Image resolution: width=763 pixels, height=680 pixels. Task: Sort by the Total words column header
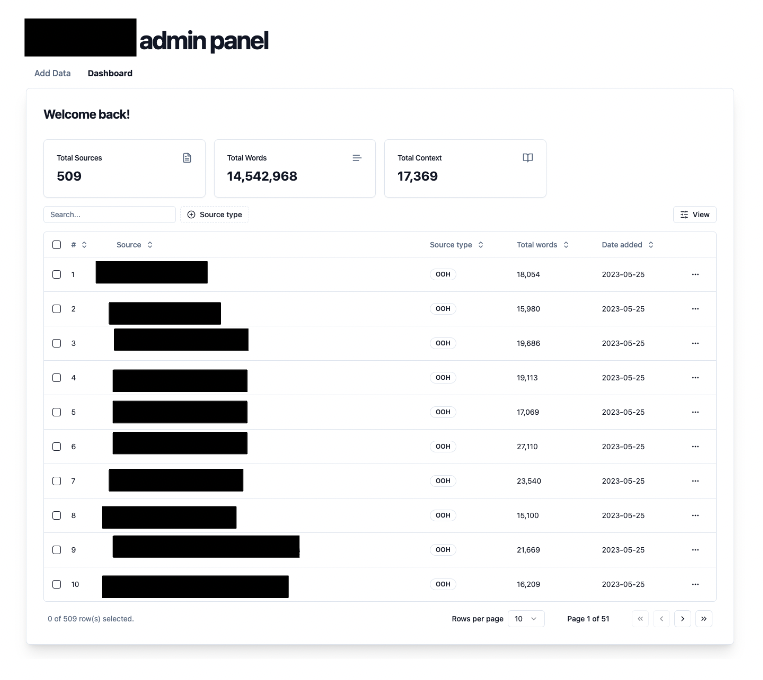click(x=542, y=245)
